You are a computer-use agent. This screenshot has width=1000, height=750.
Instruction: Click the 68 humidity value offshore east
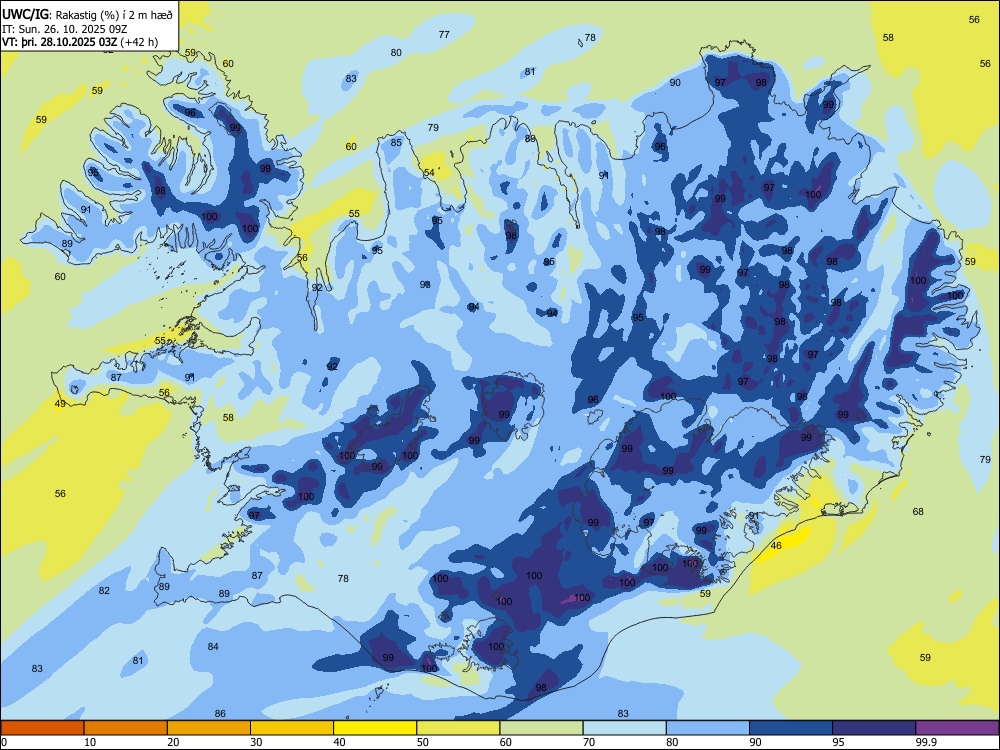[918, 511]
